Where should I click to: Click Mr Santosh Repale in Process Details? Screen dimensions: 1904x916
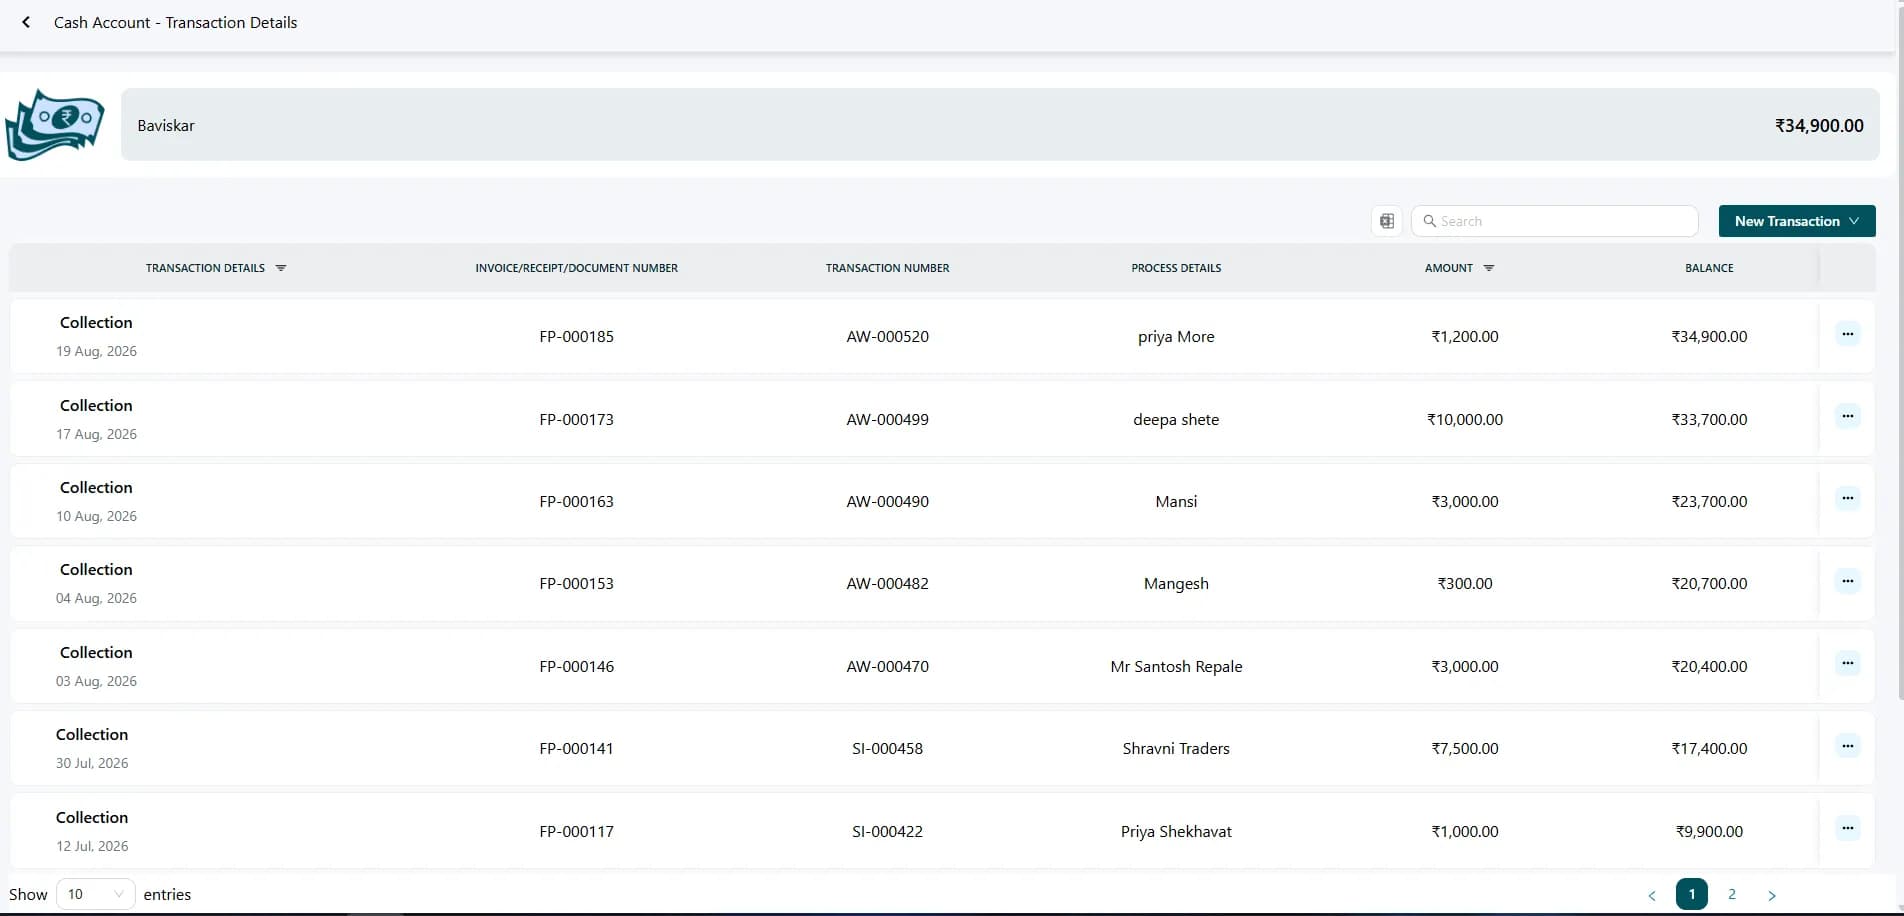coord(1176,667)
